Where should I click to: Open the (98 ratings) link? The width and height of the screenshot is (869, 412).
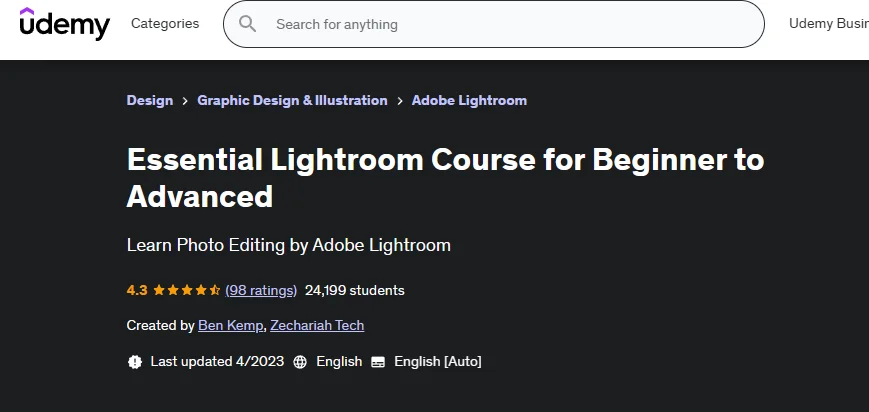click(261, 291)
